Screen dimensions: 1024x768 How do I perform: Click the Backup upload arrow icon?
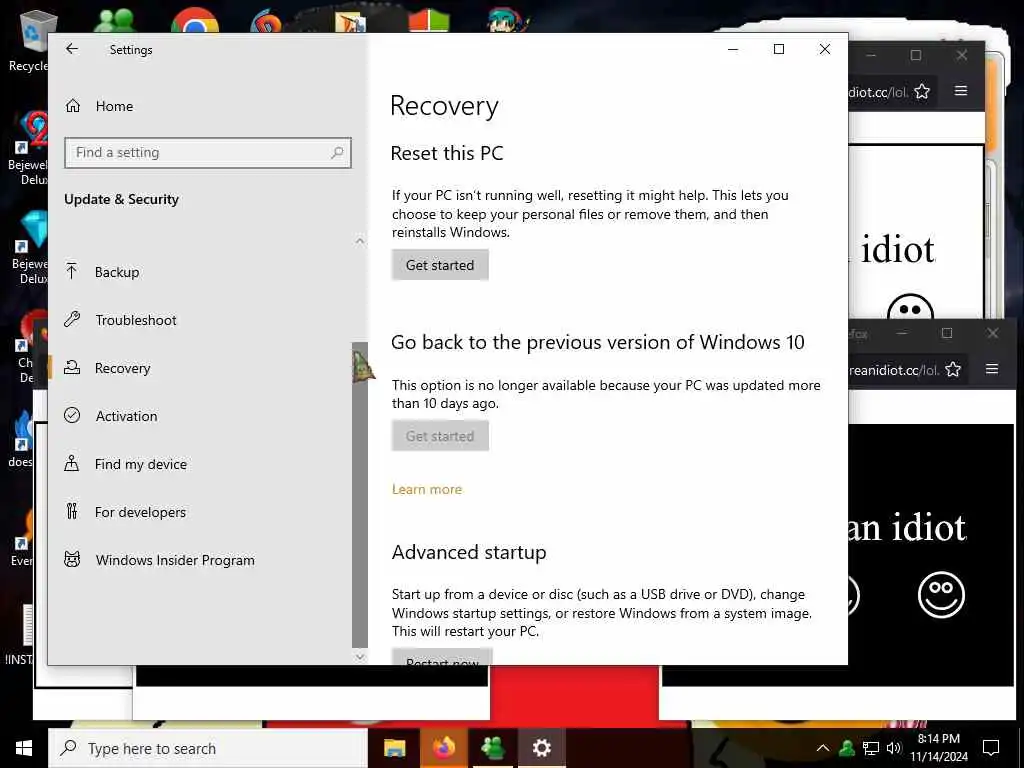(72, 271)
